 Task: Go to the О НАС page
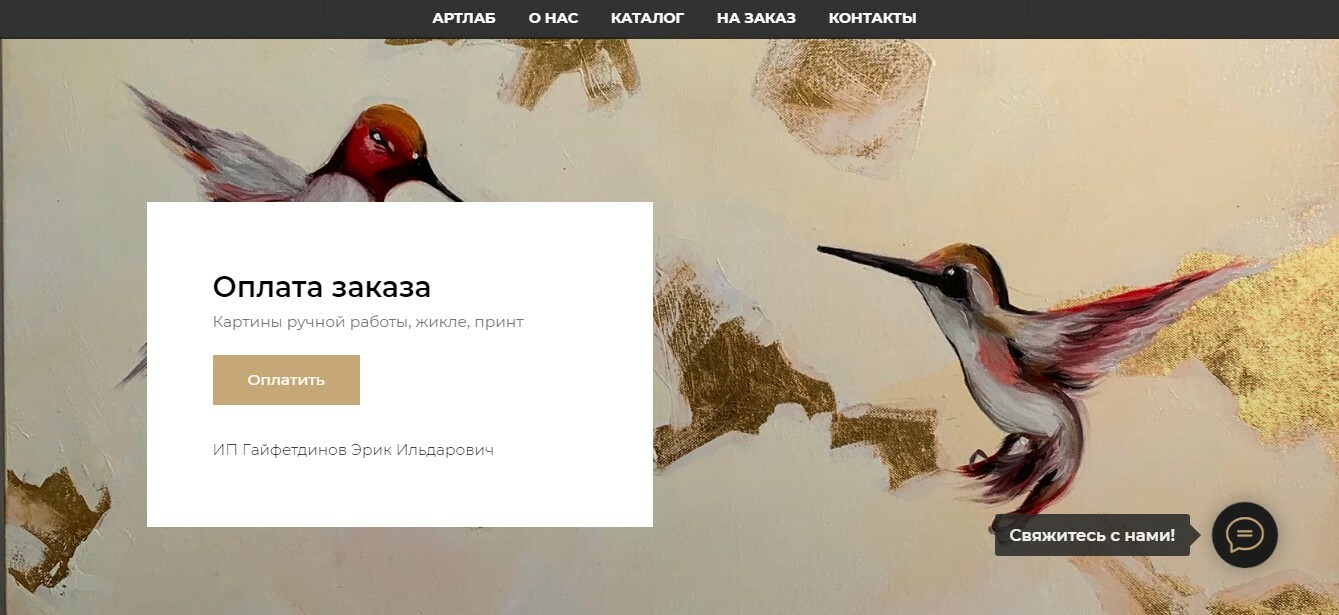553,18
